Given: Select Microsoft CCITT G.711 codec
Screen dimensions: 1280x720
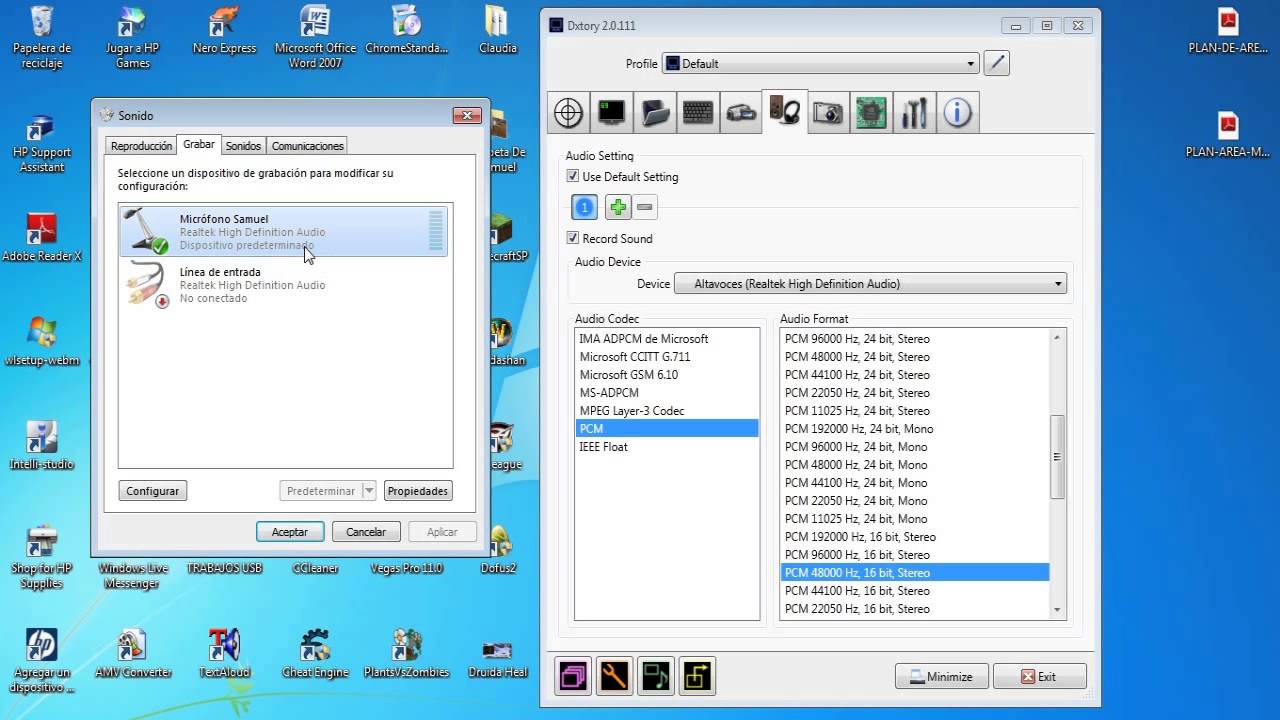Looking at the screenshot, I should (x=667, y=357).
